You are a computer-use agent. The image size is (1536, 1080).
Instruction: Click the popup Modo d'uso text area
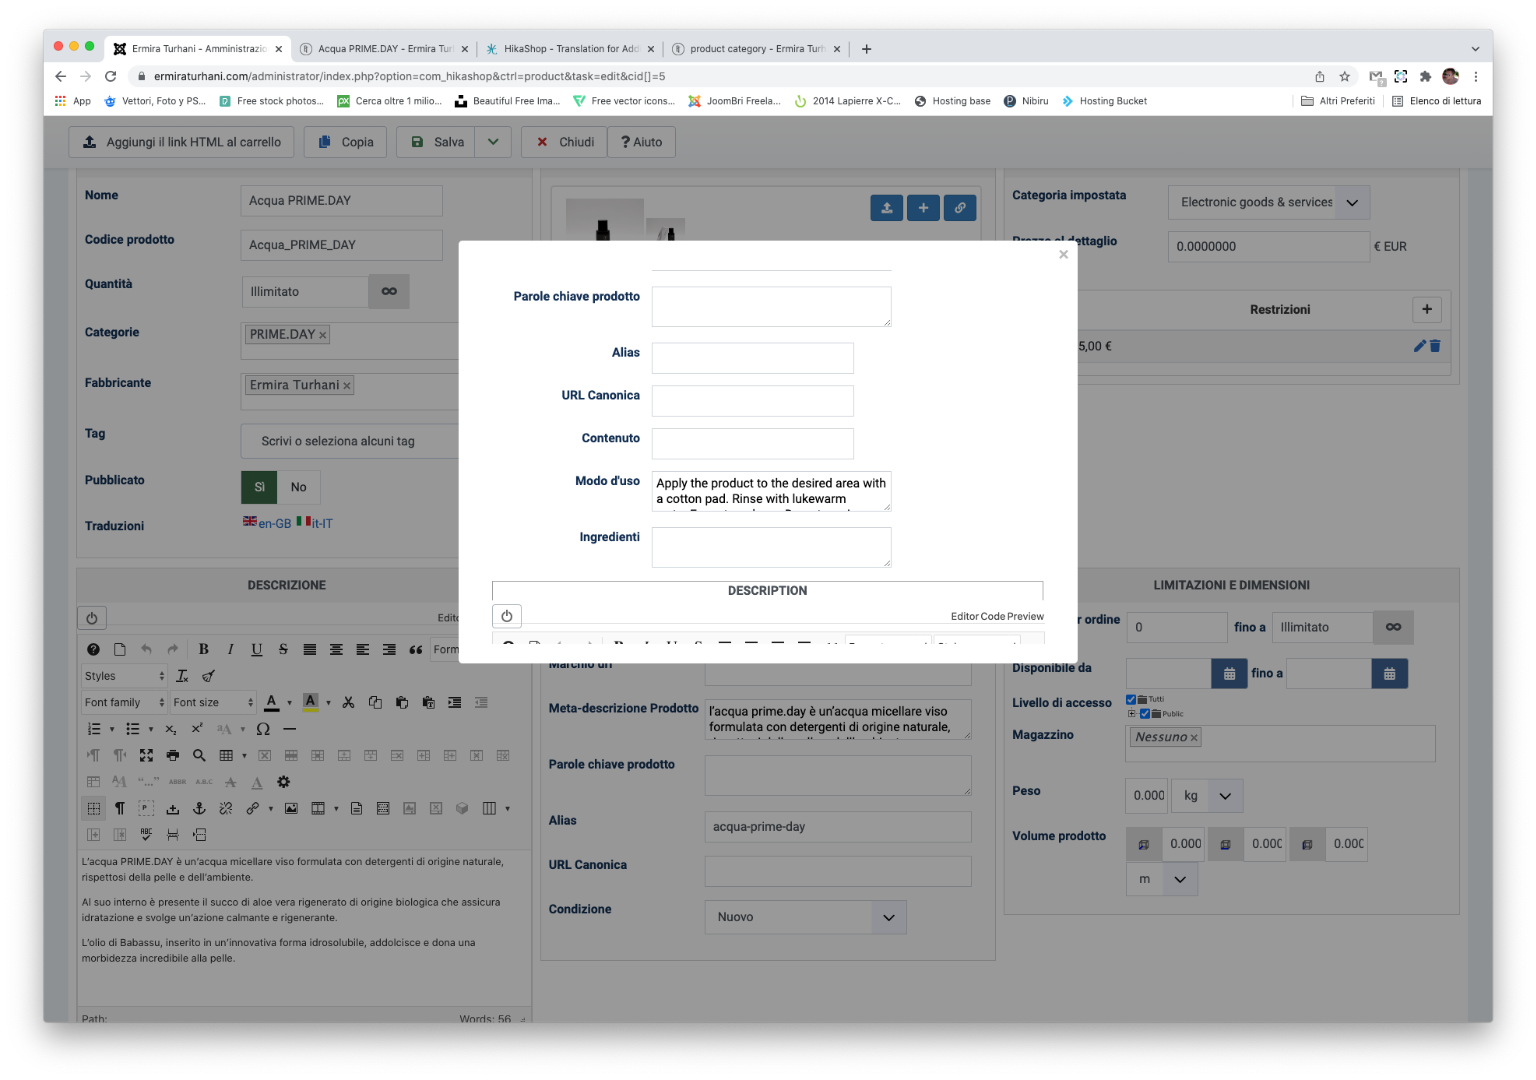[771, 491]
